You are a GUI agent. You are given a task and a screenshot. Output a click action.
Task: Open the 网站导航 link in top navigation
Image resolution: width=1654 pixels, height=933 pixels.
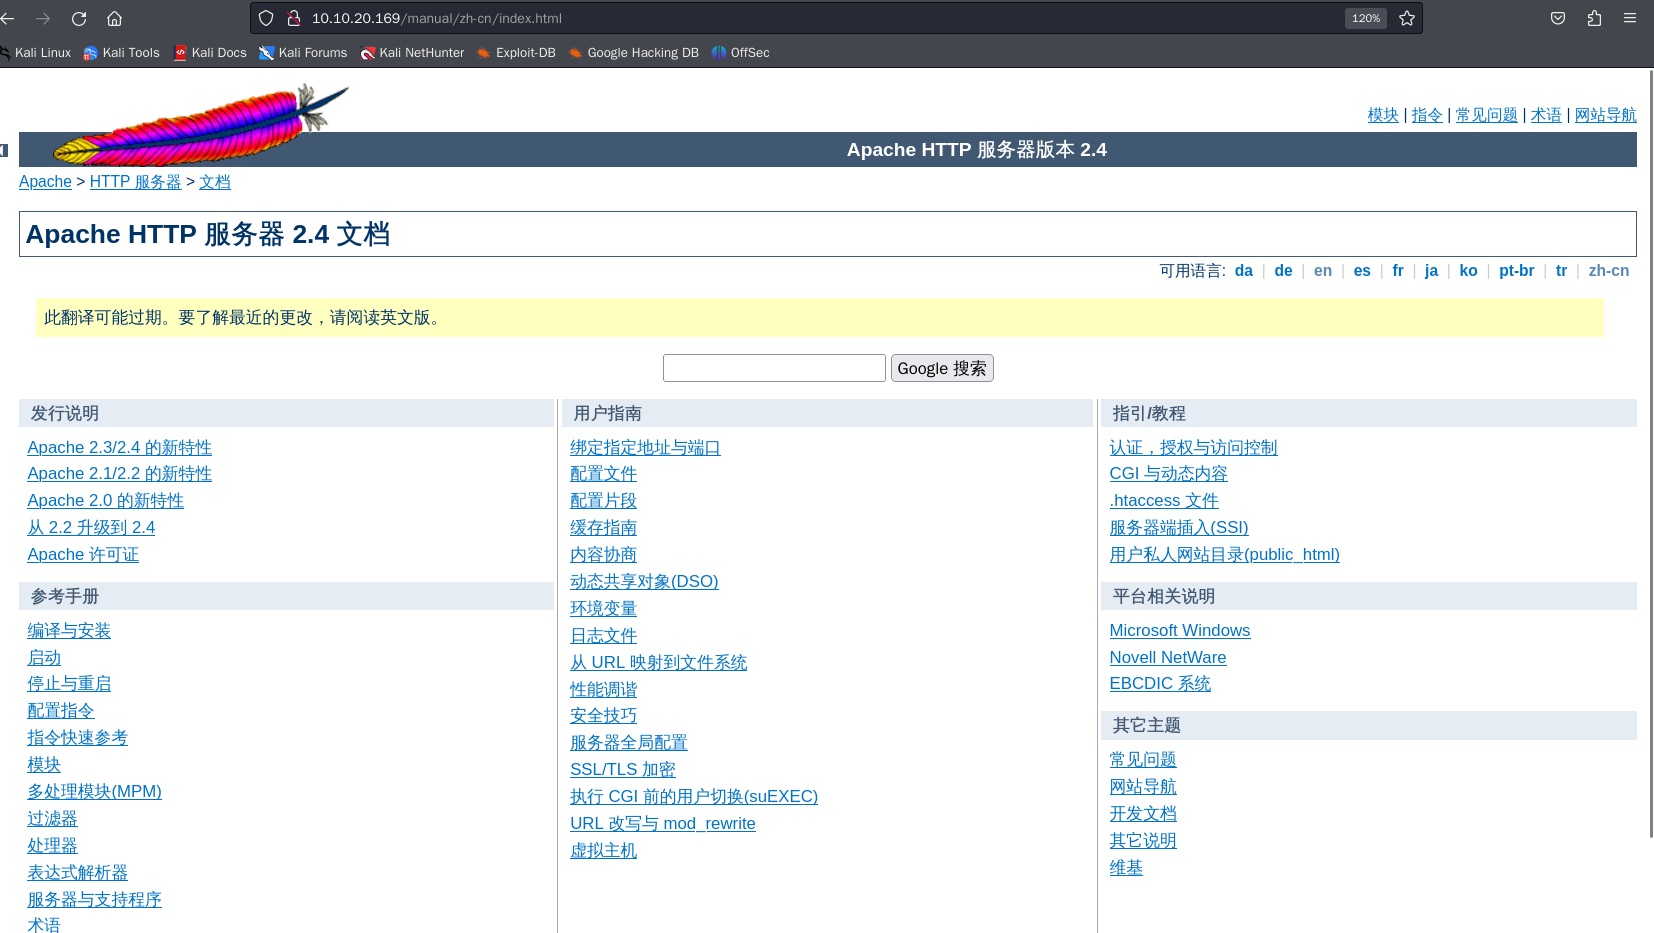point(1606,115)
